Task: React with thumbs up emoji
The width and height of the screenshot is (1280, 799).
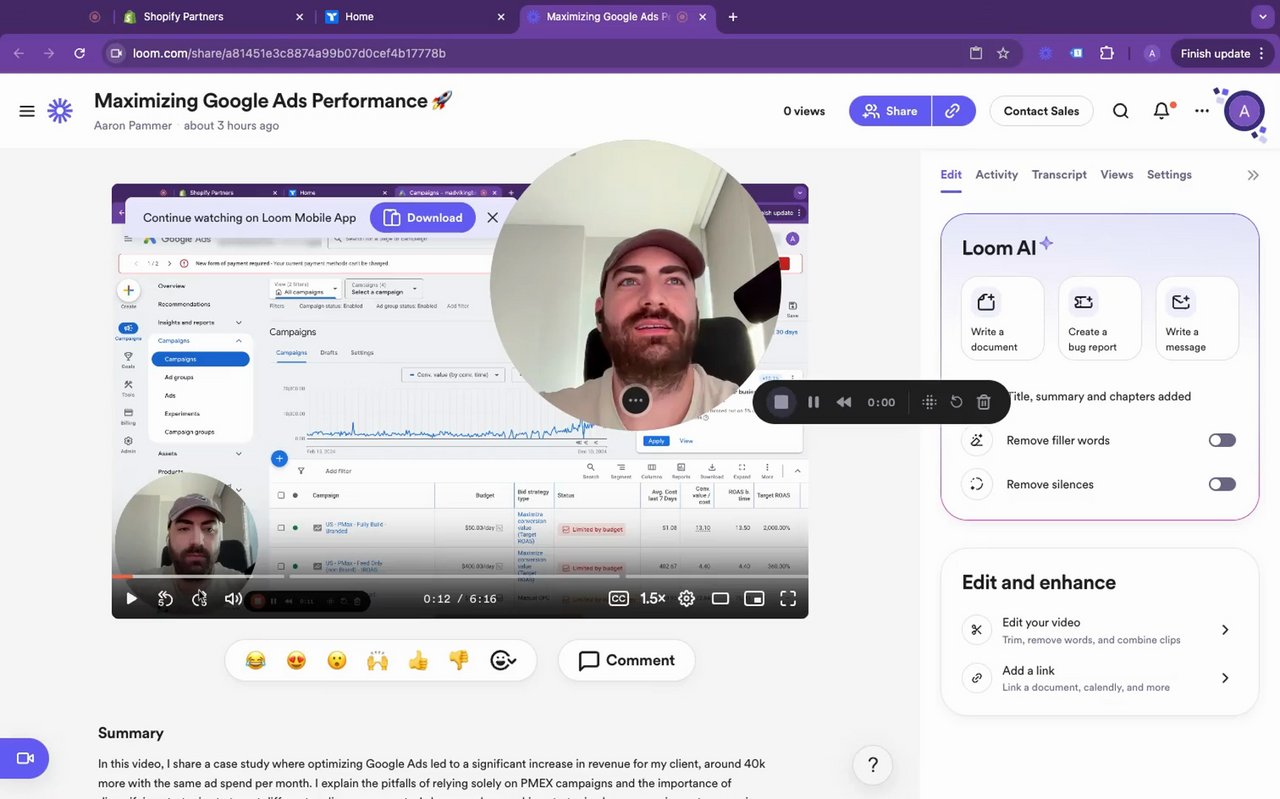Action: 418,660
